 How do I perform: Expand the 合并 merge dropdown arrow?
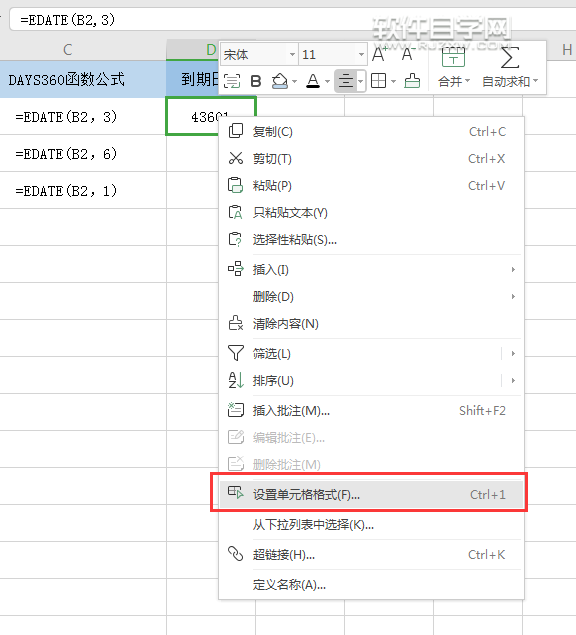467,81
